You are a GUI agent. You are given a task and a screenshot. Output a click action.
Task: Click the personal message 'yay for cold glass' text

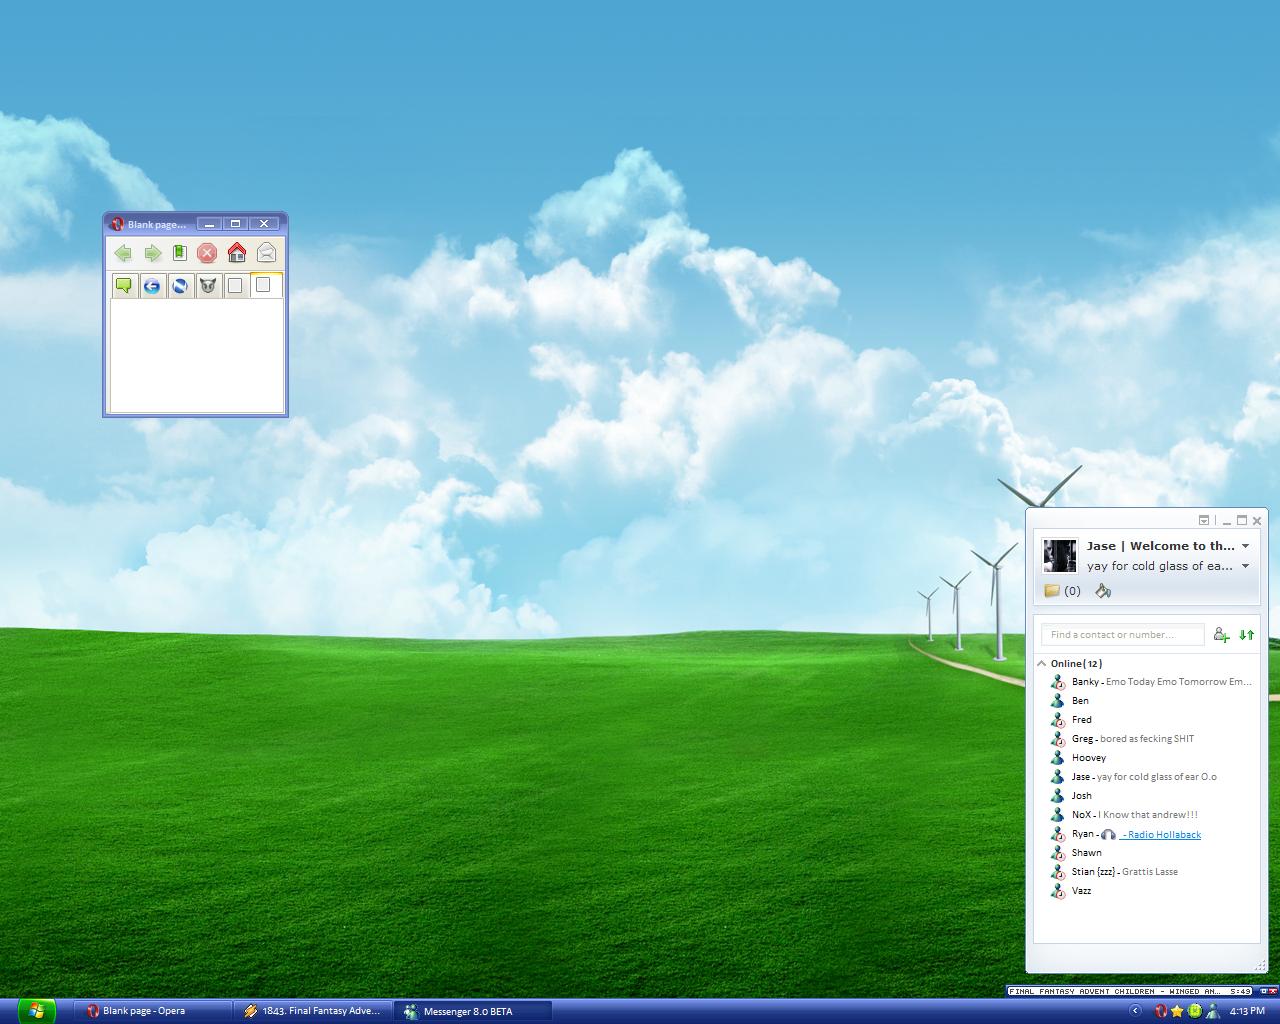(1160, 566)
